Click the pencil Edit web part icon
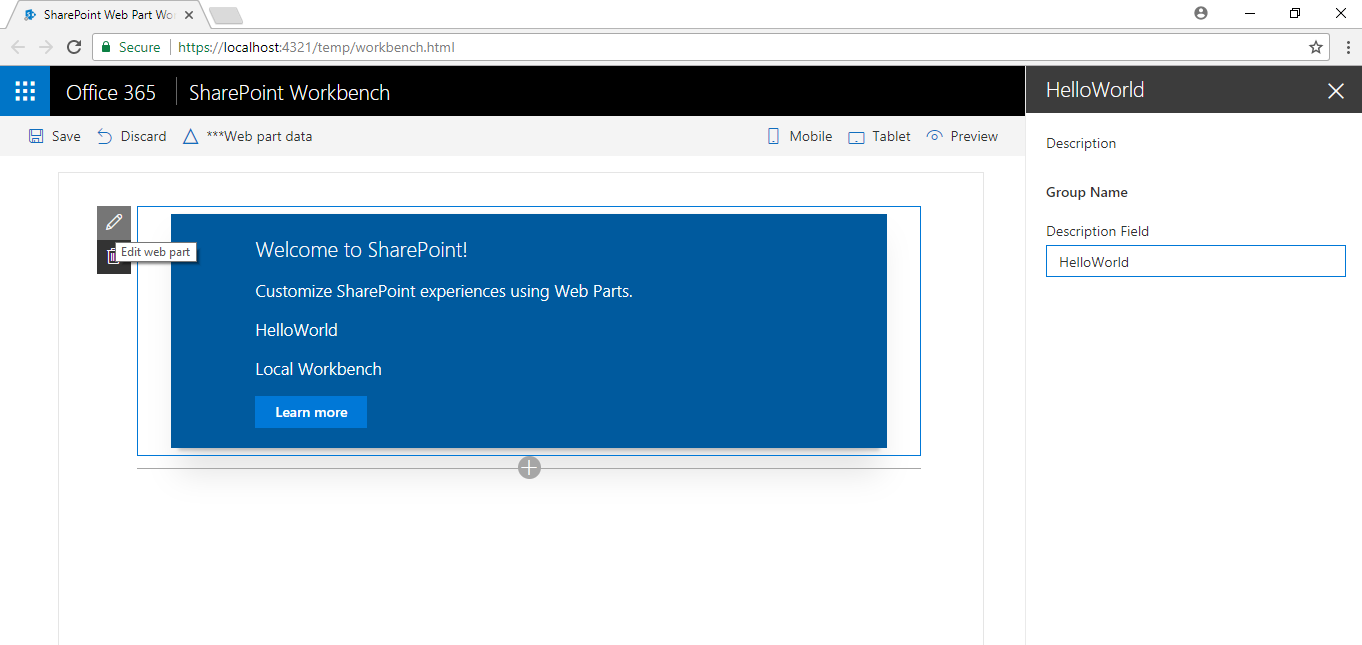 coord(114,222)
